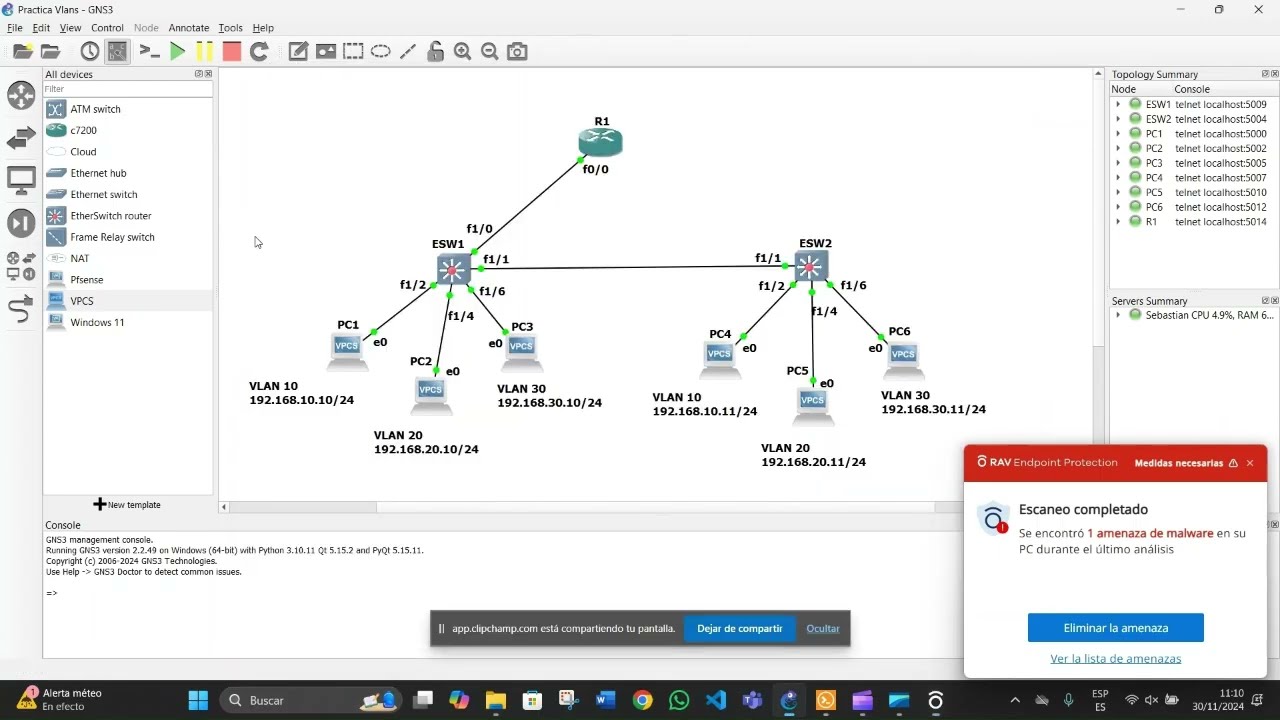Take a screenshot with camera icon
This screenshot has width=1280, height=720.
point(517,51)
